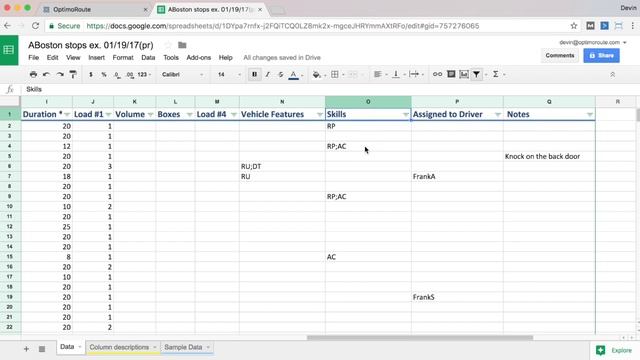Screen dimensions: 640x360
Task: Open the View menu
Action: [73, 58]
